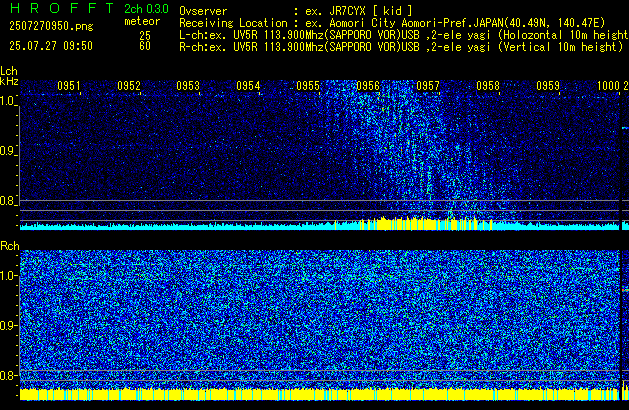Click the 0954 time marker
This screenshot has width=629, height=410.
pyautogui.click(x=248, y=86)
